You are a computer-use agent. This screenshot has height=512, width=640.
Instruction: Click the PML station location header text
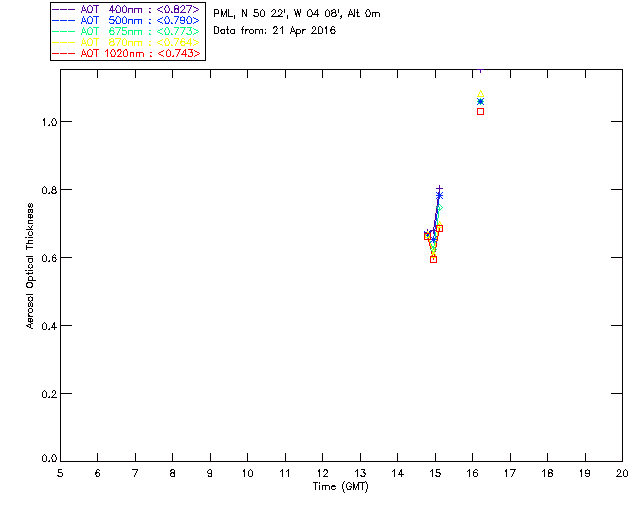pos(297,14)
